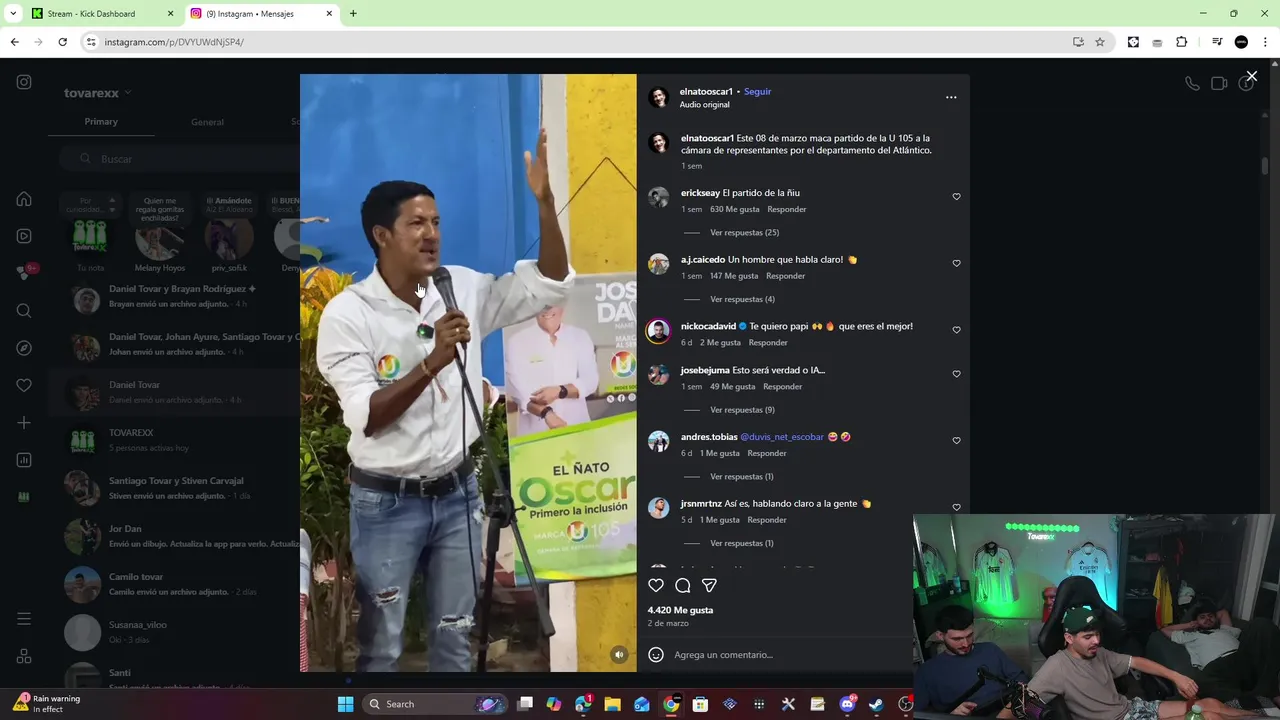Click the Buscar search field in messages
The height and width of the screenshot is (720, 1280).
pyautogui.click(x=180, y=159)
